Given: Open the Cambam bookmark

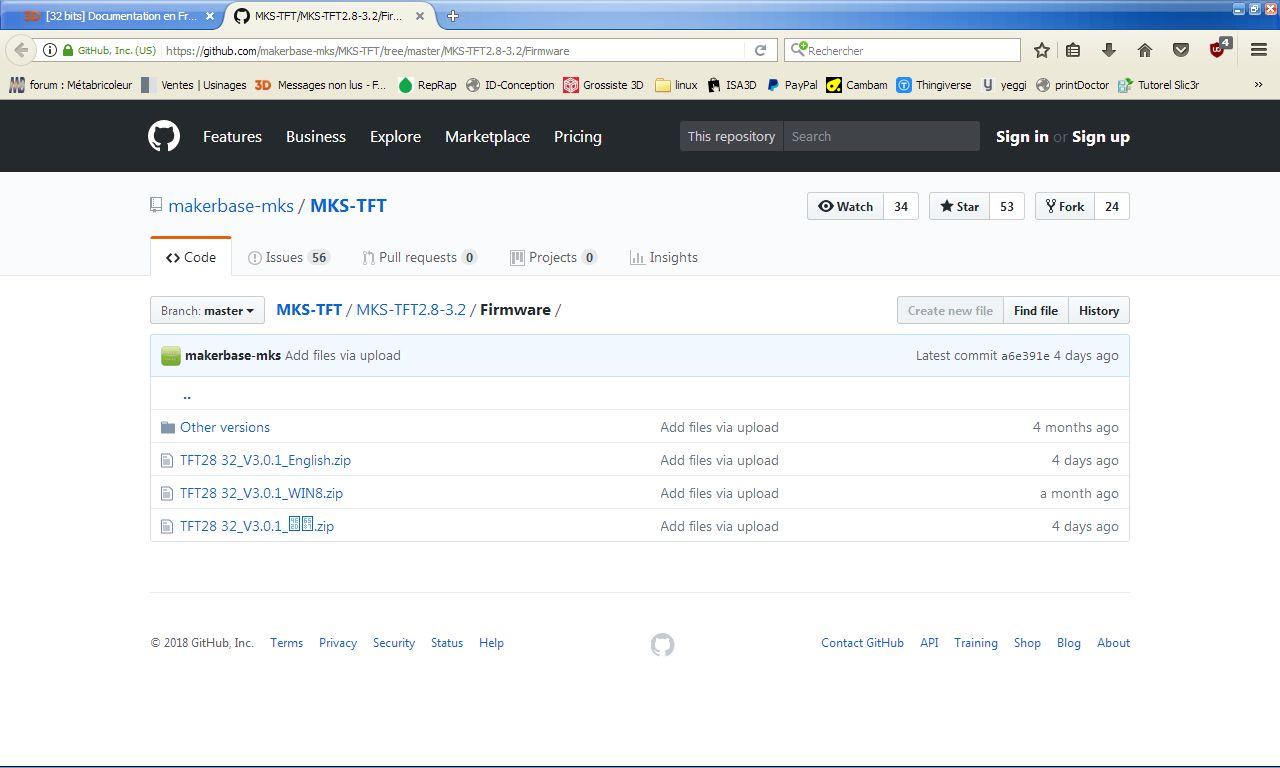Looking at the screenshot, I should point(857,85).
